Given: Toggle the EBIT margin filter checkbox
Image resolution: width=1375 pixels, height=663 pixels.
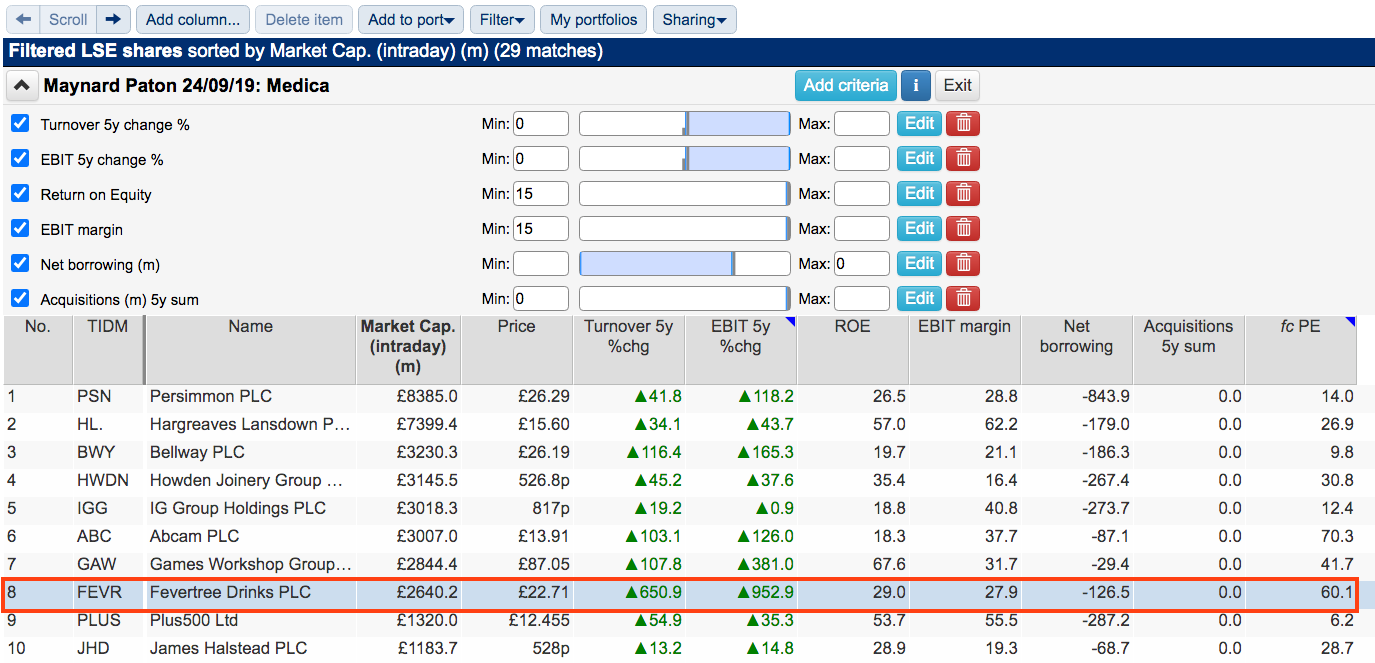Looking at the screenshot, I should [x=19, y=229].
